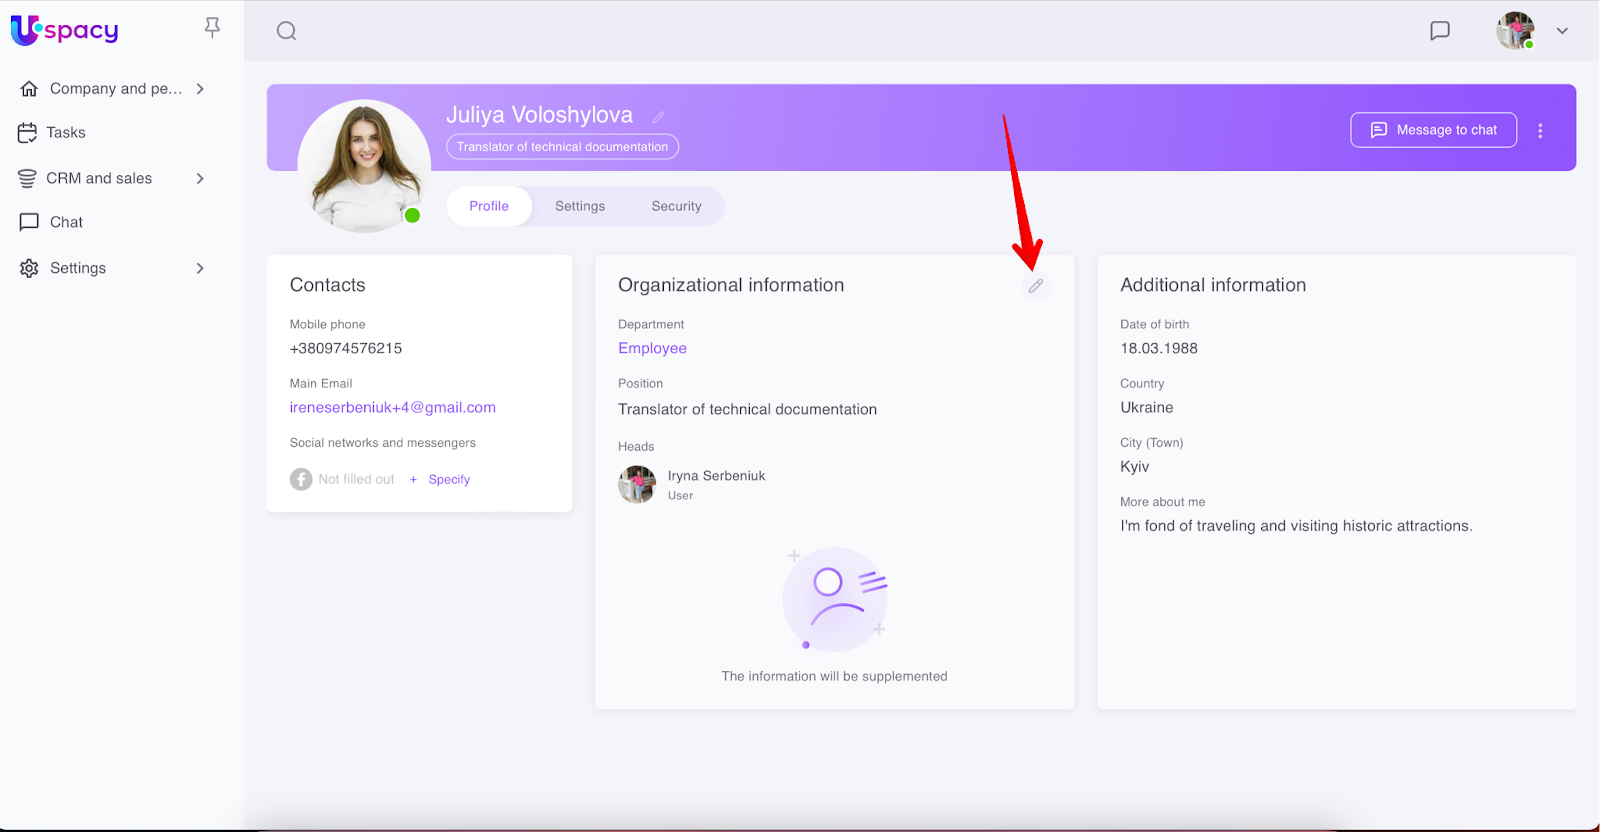Edit Organizational information with pencil icon
This screenshot has height=832, width=1600.
coord(1036,286)
